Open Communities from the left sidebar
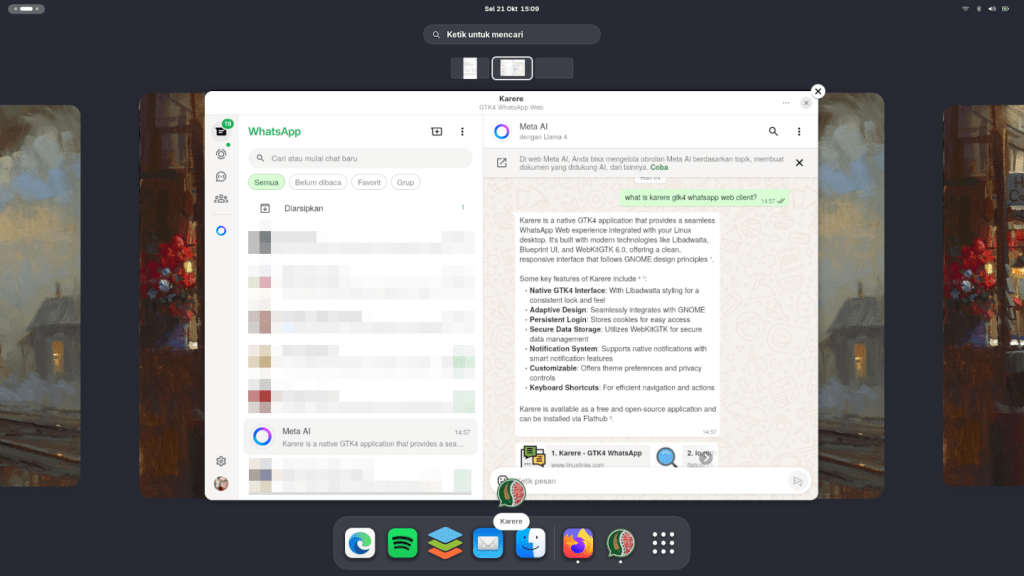The image size is (1024, 576). point(219,196)
